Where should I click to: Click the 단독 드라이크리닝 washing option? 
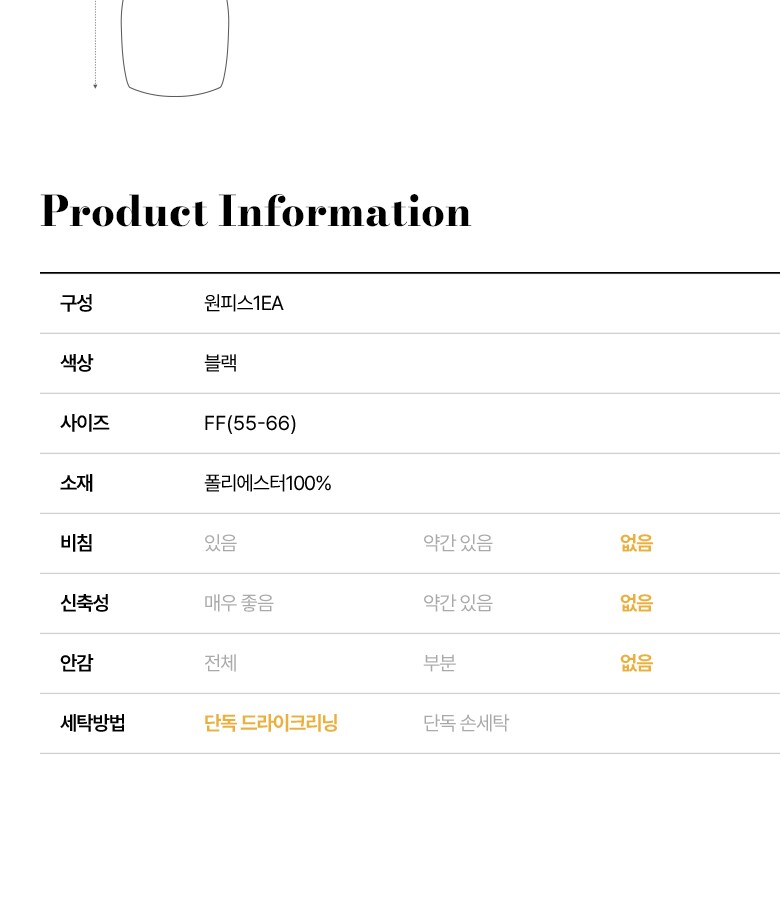(x=271, y=723)
